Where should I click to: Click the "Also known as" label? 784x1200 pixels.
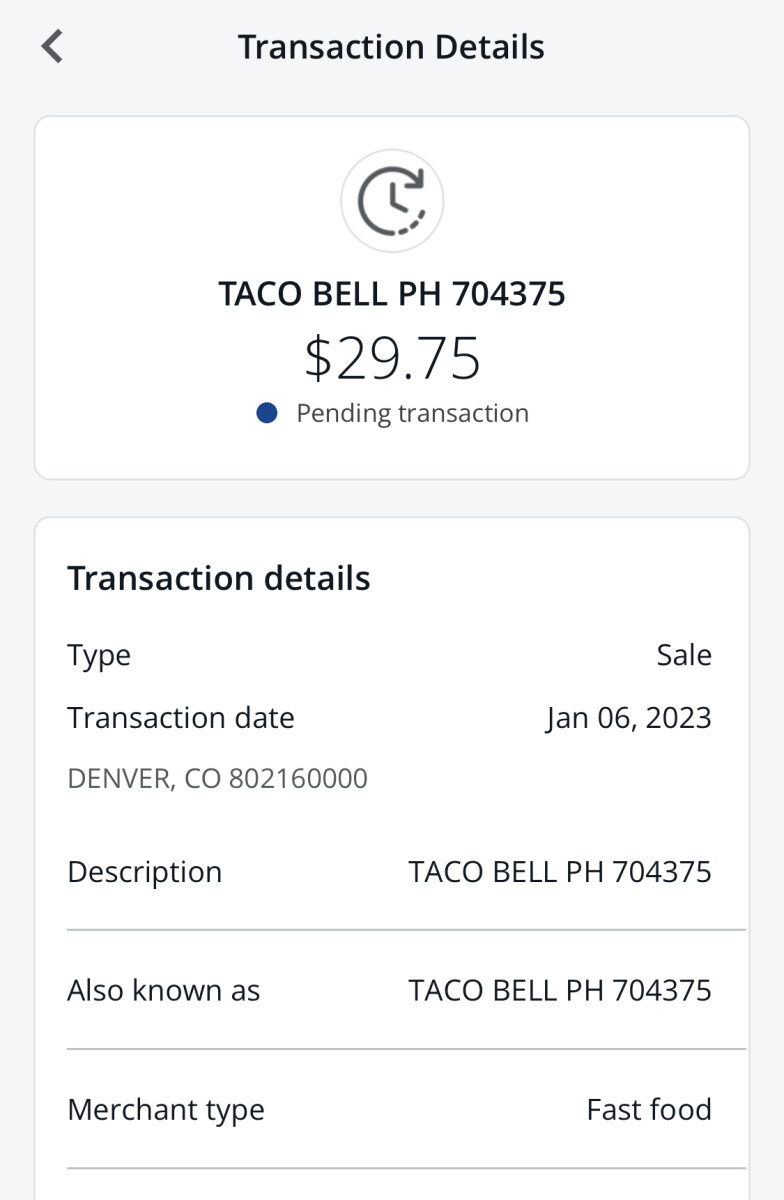click(163, 991)
